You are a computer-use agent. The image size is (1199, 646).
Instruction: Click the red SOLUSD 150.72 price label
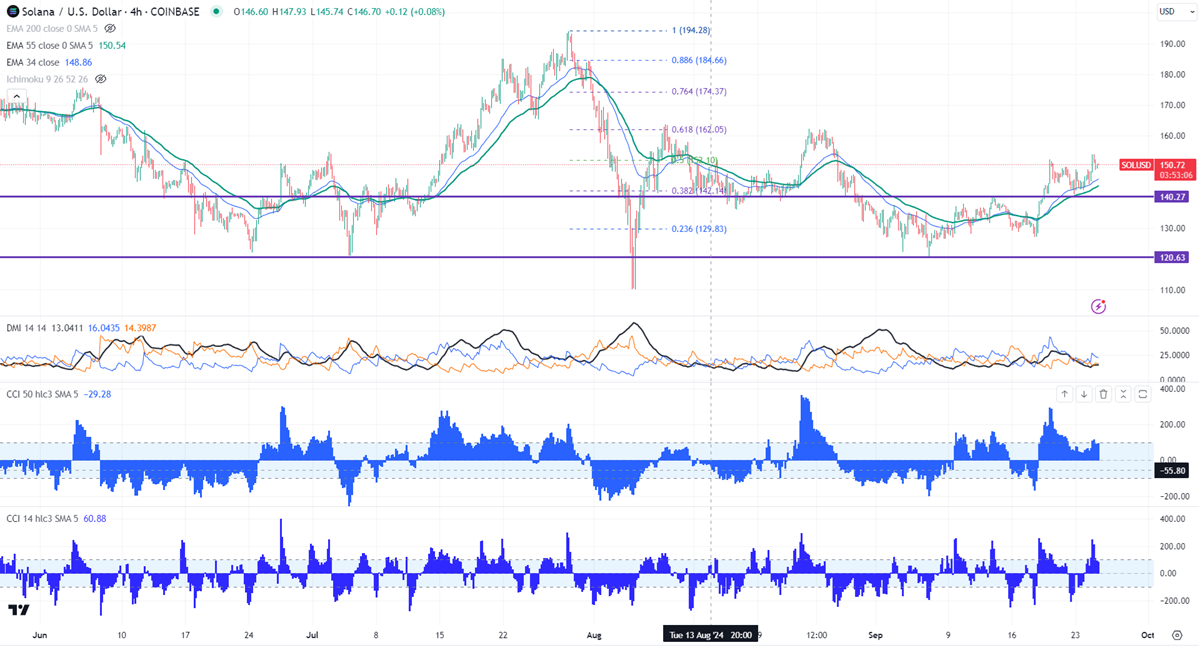1157,165
